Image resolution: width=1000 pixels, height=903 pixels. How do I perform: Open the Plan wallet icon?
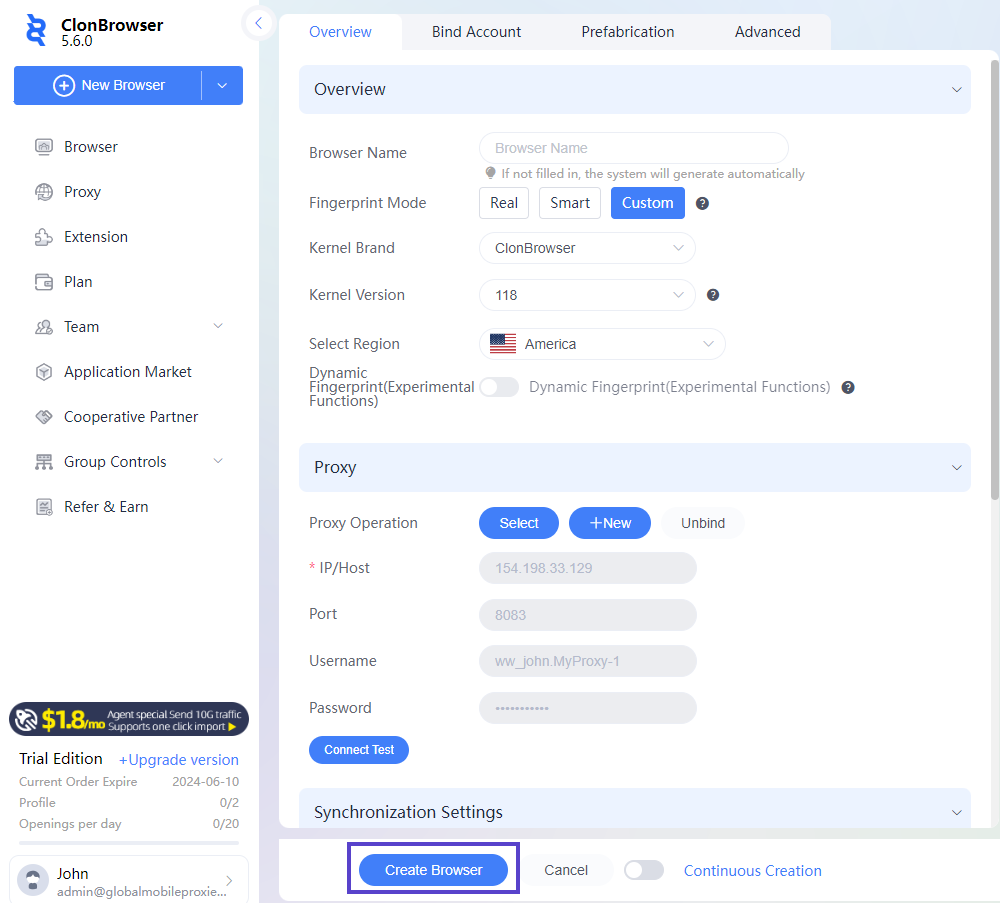click(44, 282)
